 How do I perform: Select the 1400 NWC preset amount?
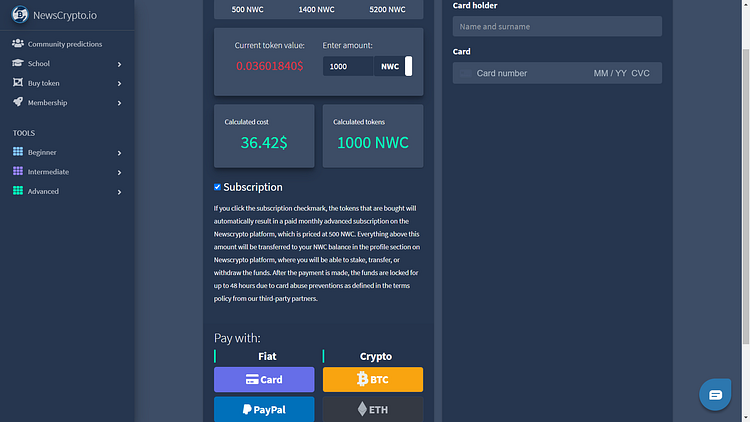[316, 10]
